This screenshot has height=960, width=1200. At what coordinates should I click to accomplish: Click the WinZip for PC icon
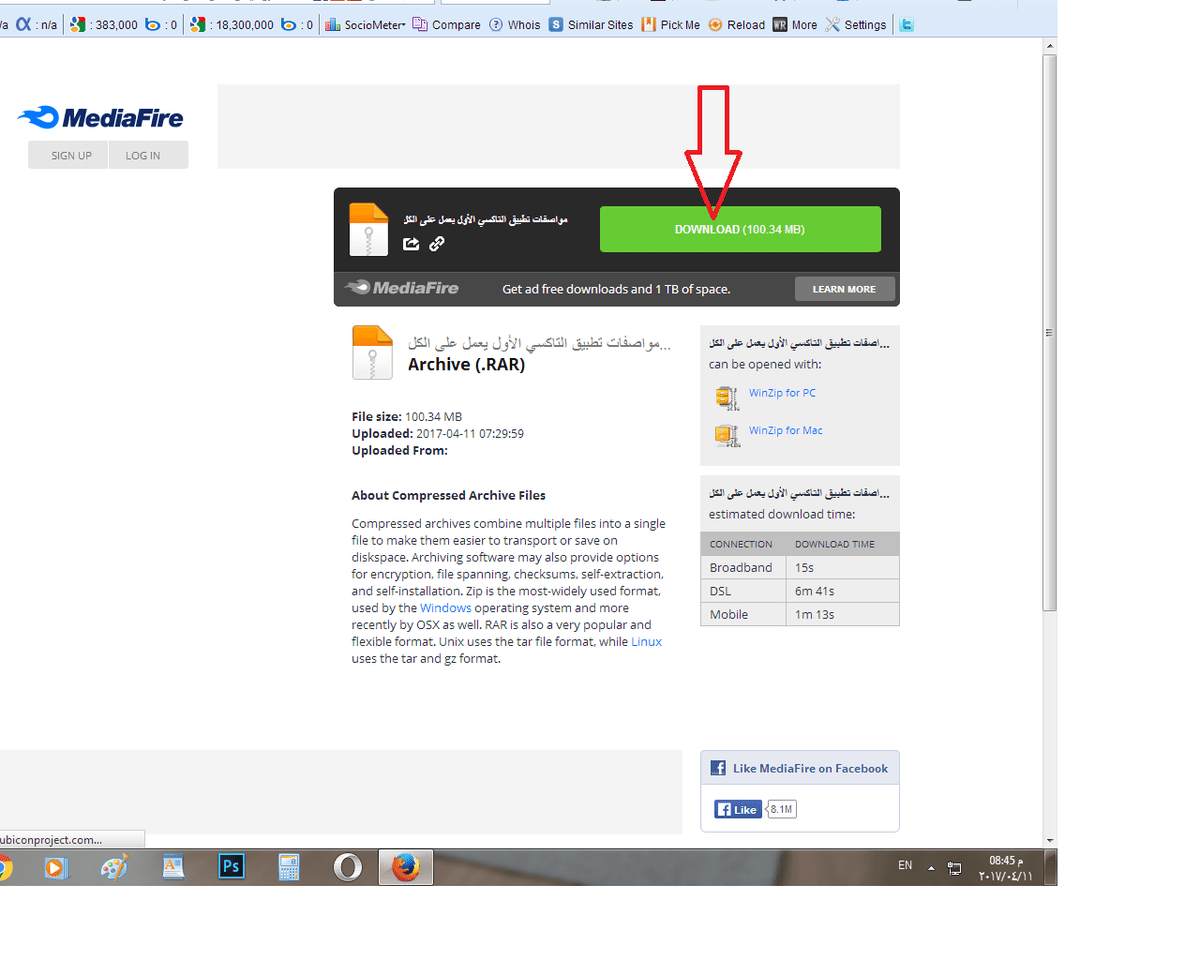pos(726,398)
